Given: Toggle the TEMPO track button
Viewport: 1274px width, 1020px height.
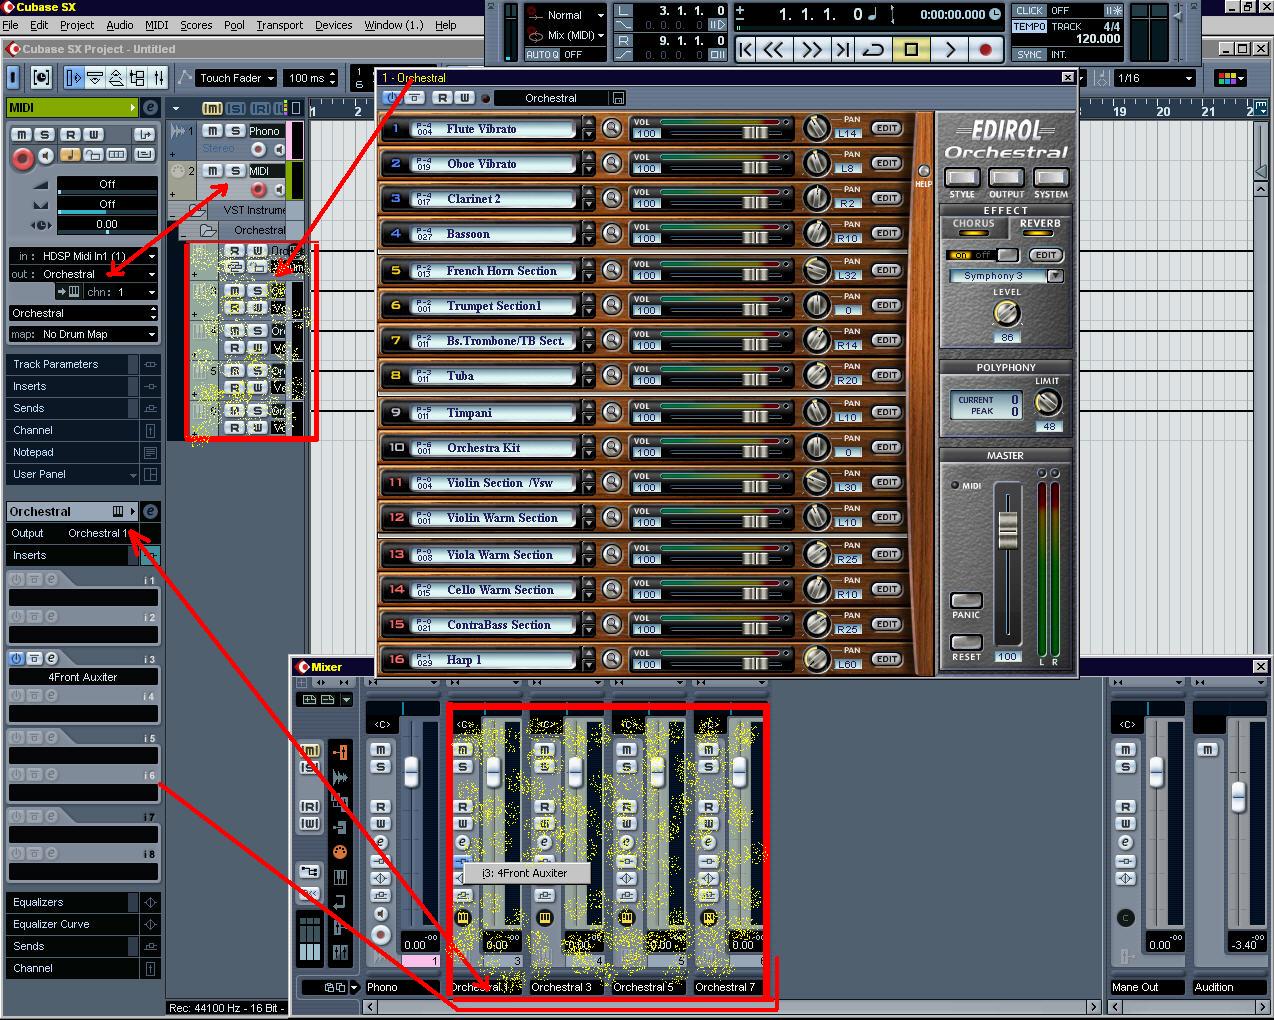Looking at the screenshot, I should point(1029,26).
